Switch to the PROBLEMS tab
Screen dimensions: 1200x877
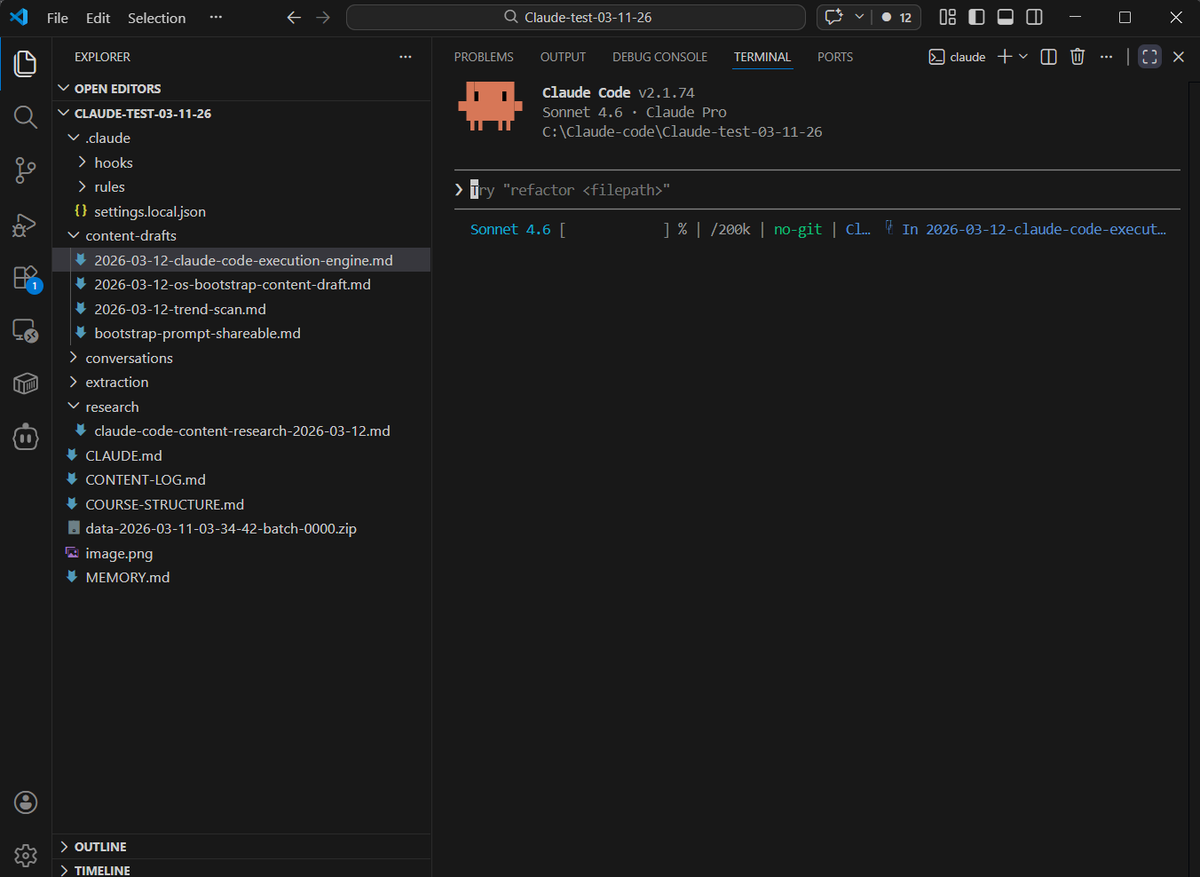(484, 57)
